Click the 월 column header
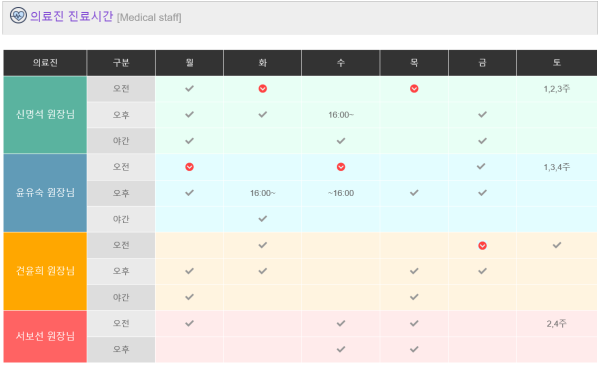Screen dimensions: 600x366 (189, 63)
